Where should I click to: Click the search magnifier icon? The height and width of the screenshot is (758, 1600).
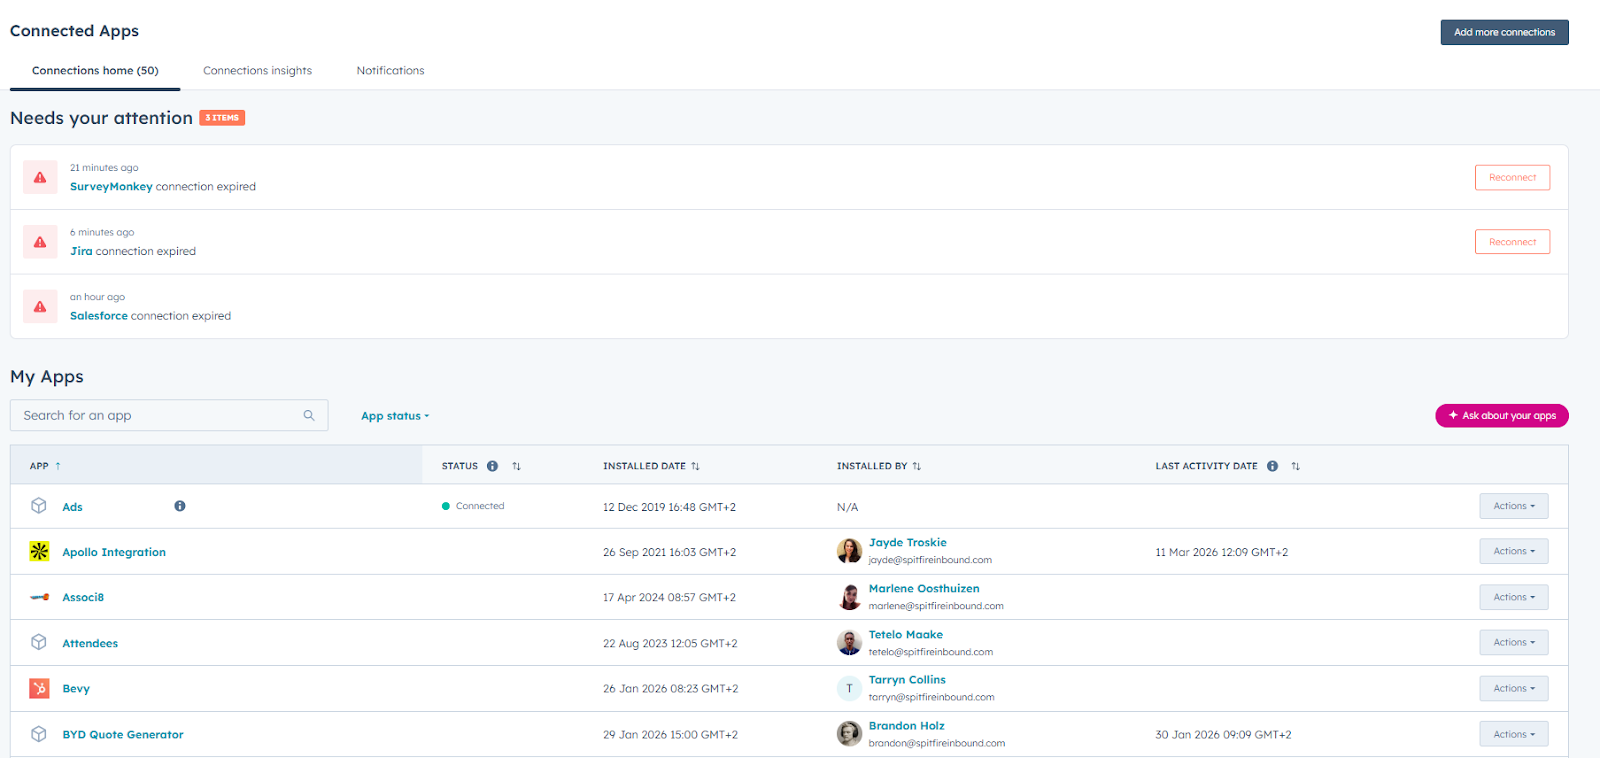[309, 415]
